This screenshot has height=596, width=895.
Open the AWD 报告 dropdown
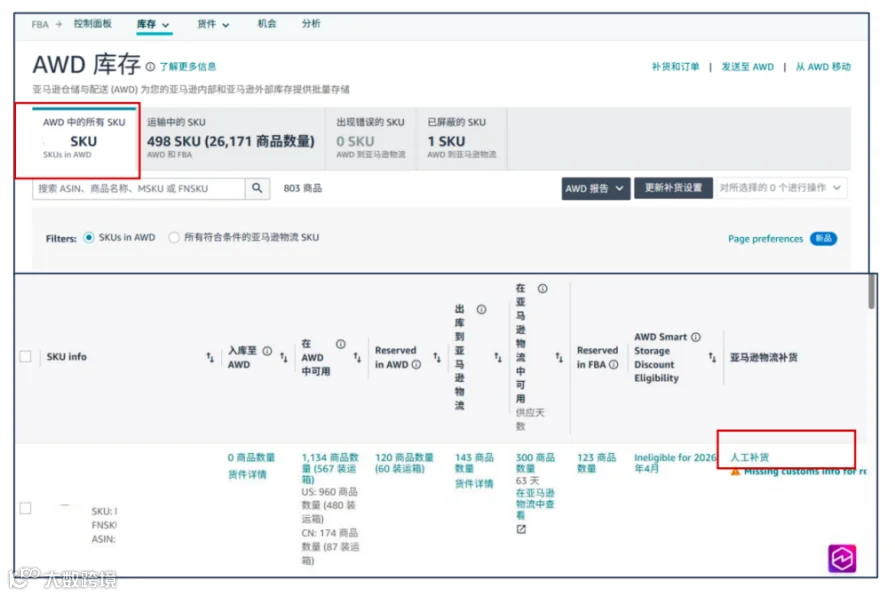click(x=596, y=188)
